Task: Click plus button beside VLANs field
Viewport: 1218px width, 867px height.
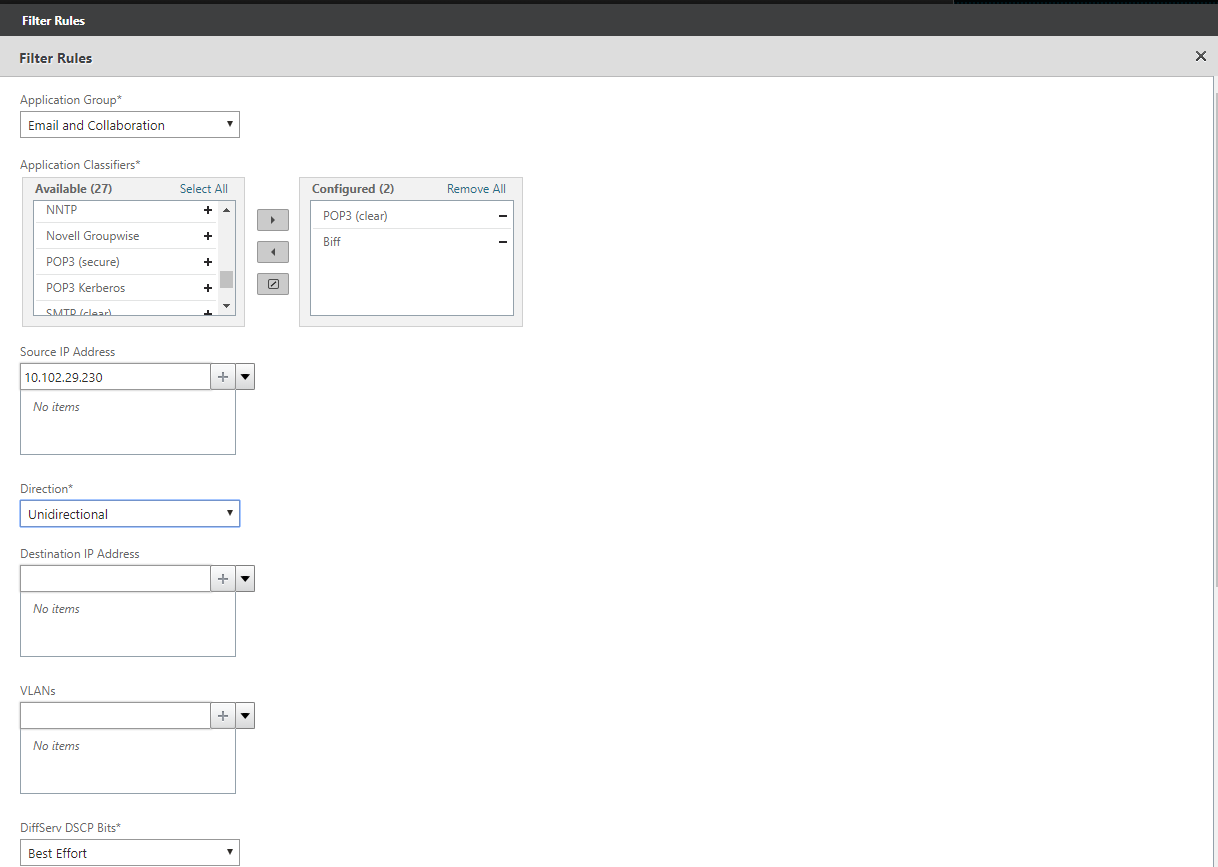Action: (223, 716)
